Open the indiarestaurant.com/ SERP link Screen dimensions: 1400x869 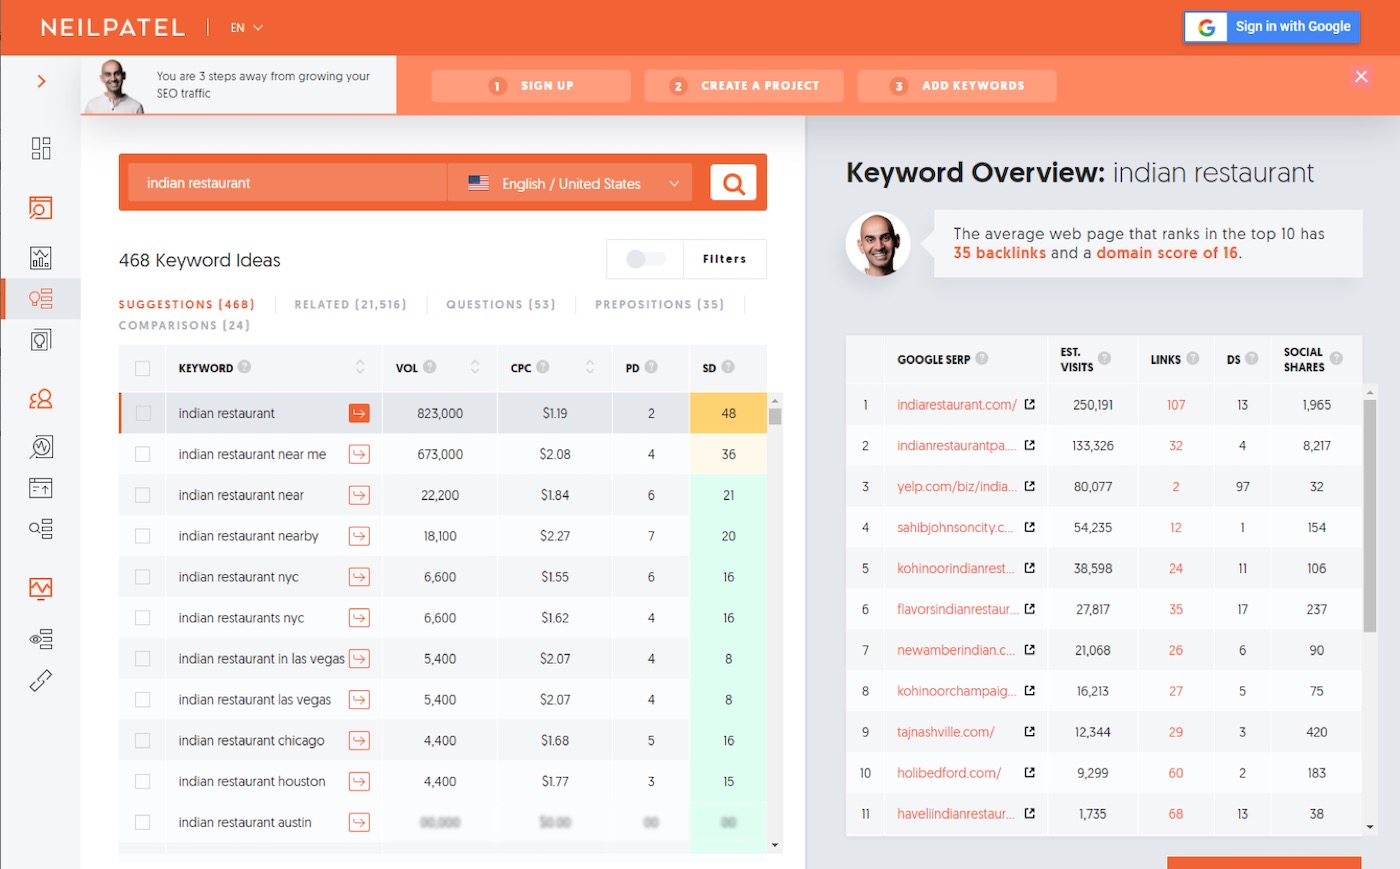956,405
